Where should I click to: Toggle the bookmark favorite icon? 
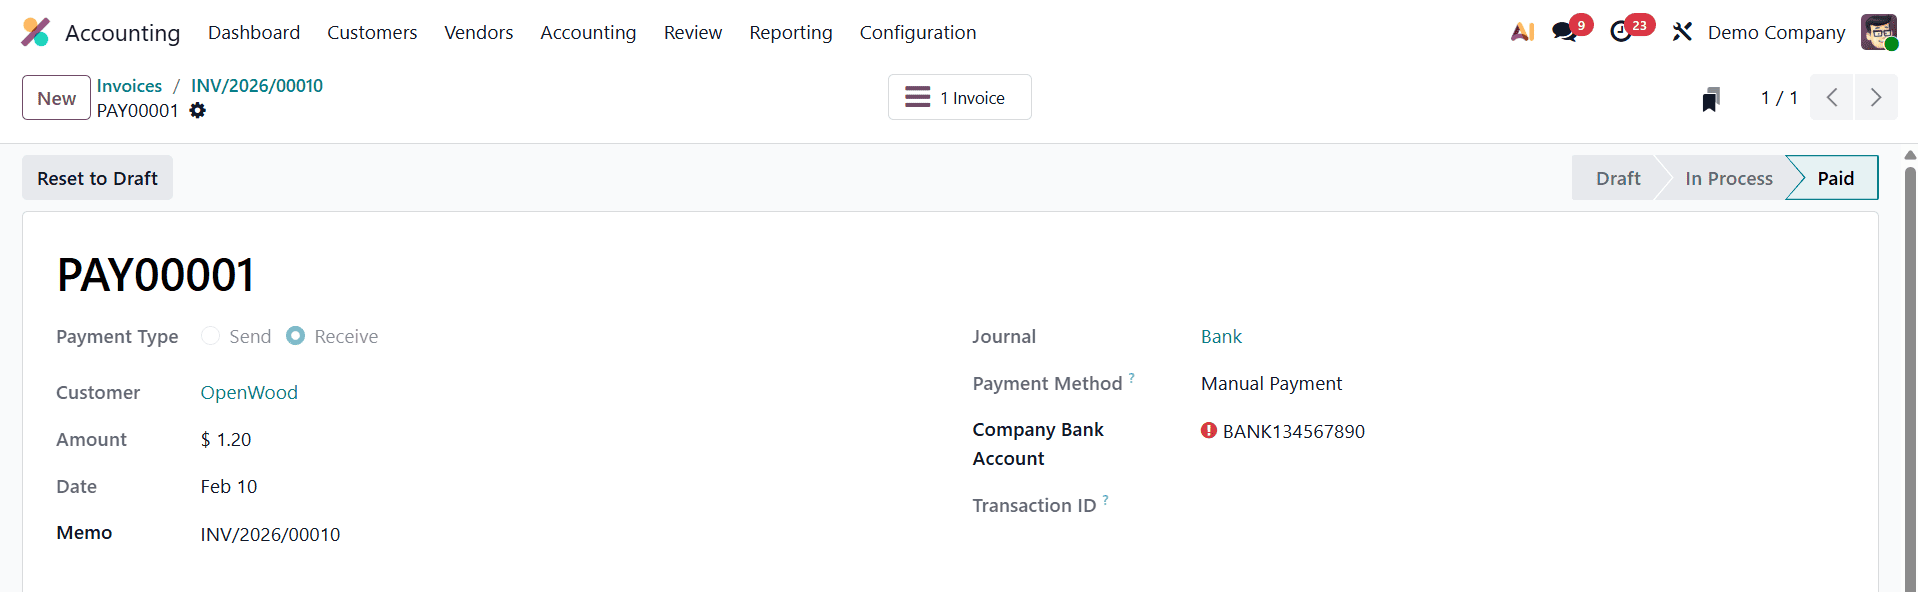coord(1711,98)
